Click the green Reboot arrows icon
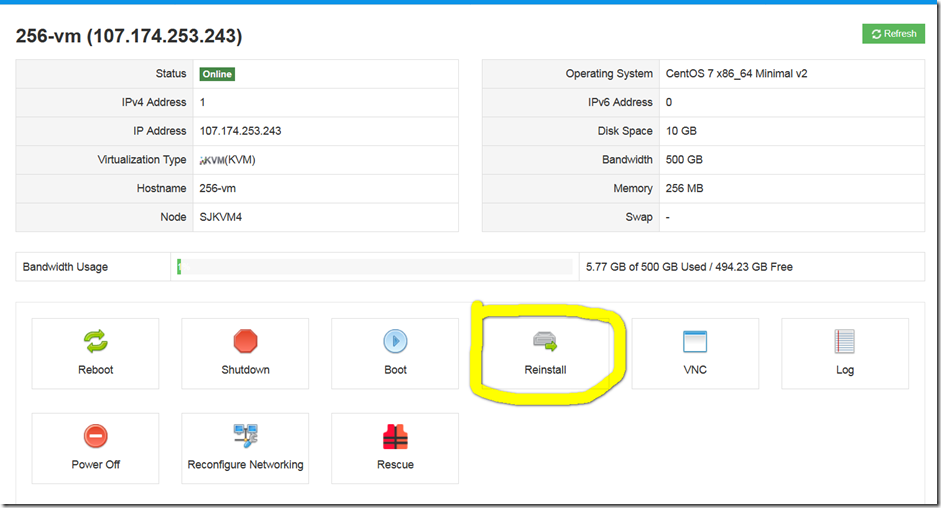This screenshot has height=508, width=941. [x=96, y=342]
